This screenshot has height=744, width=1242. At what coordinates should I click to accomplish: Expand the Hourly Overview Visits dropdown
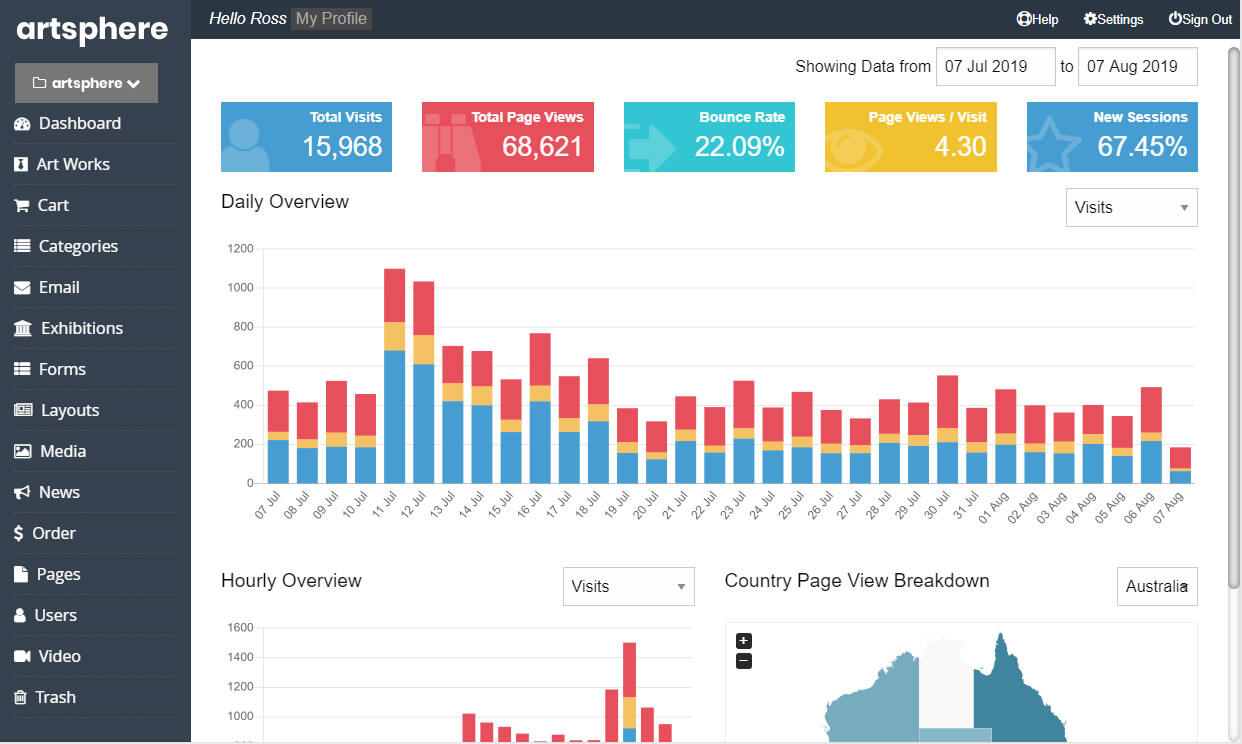[628, 587]
